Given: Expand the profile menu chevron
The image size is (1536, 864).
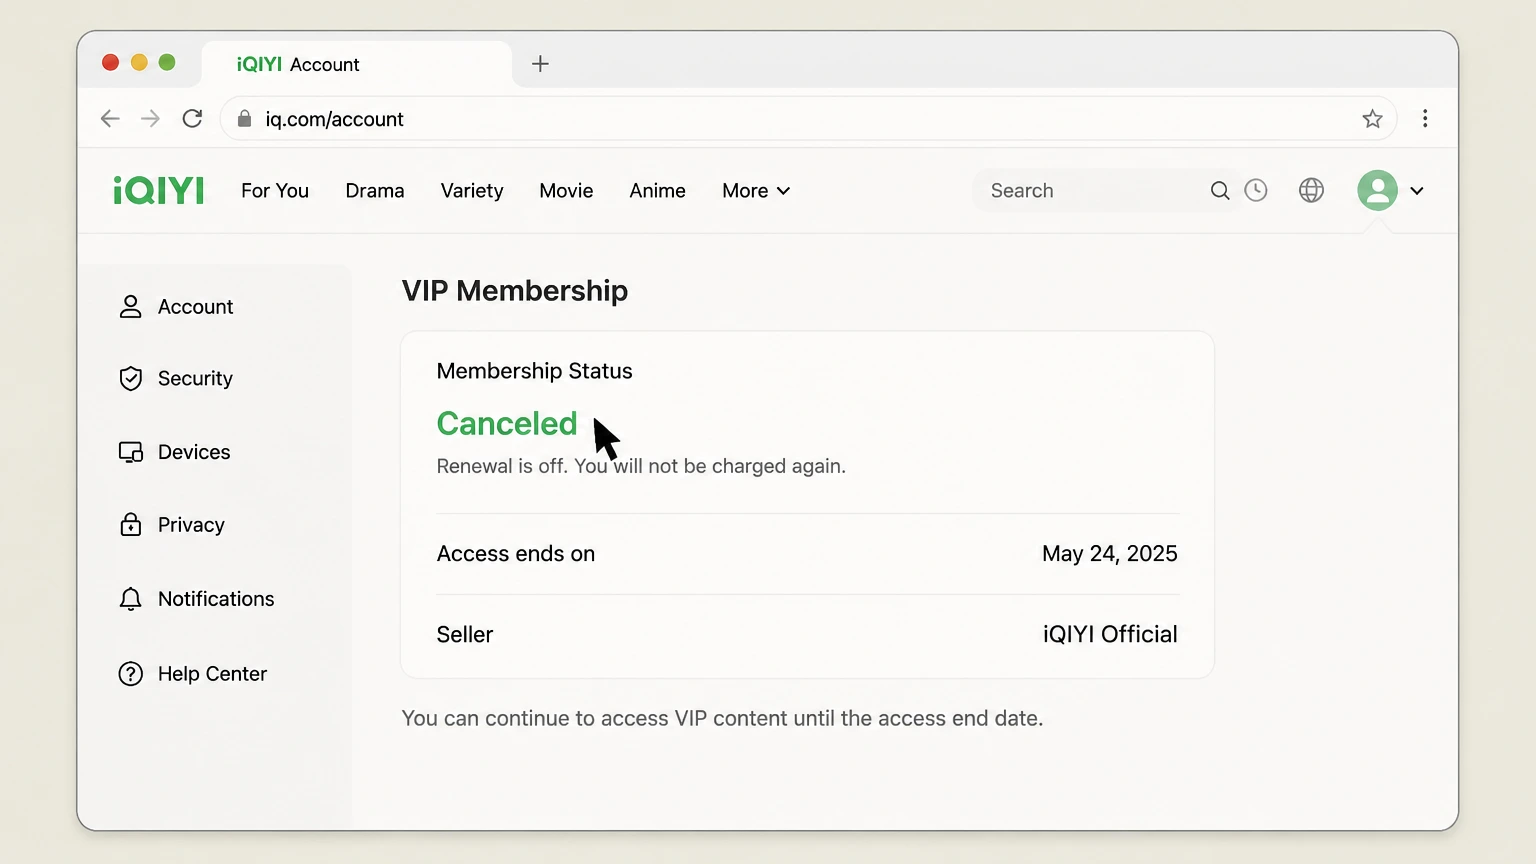Looking at the screenshot, I should 1417,191.
